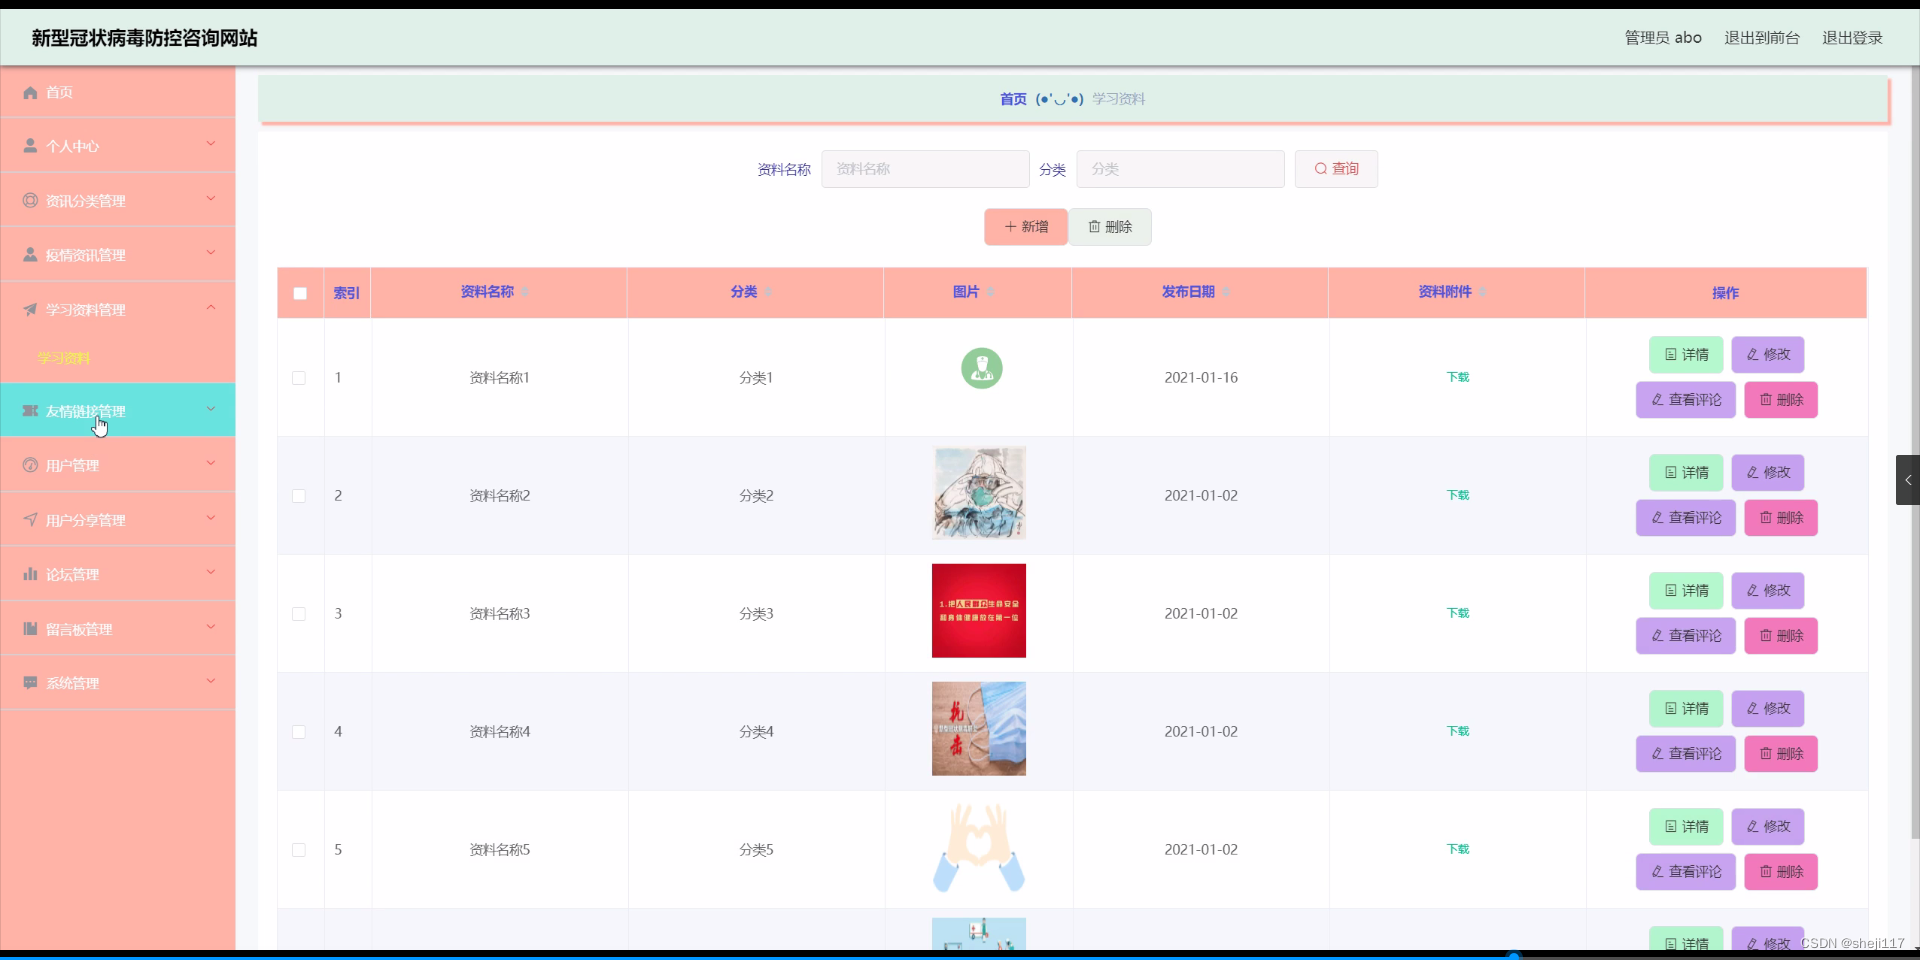Open the doctor avatar image in row 1
Viewport: 1920px width, 960px height.
(x=982, y=368)
